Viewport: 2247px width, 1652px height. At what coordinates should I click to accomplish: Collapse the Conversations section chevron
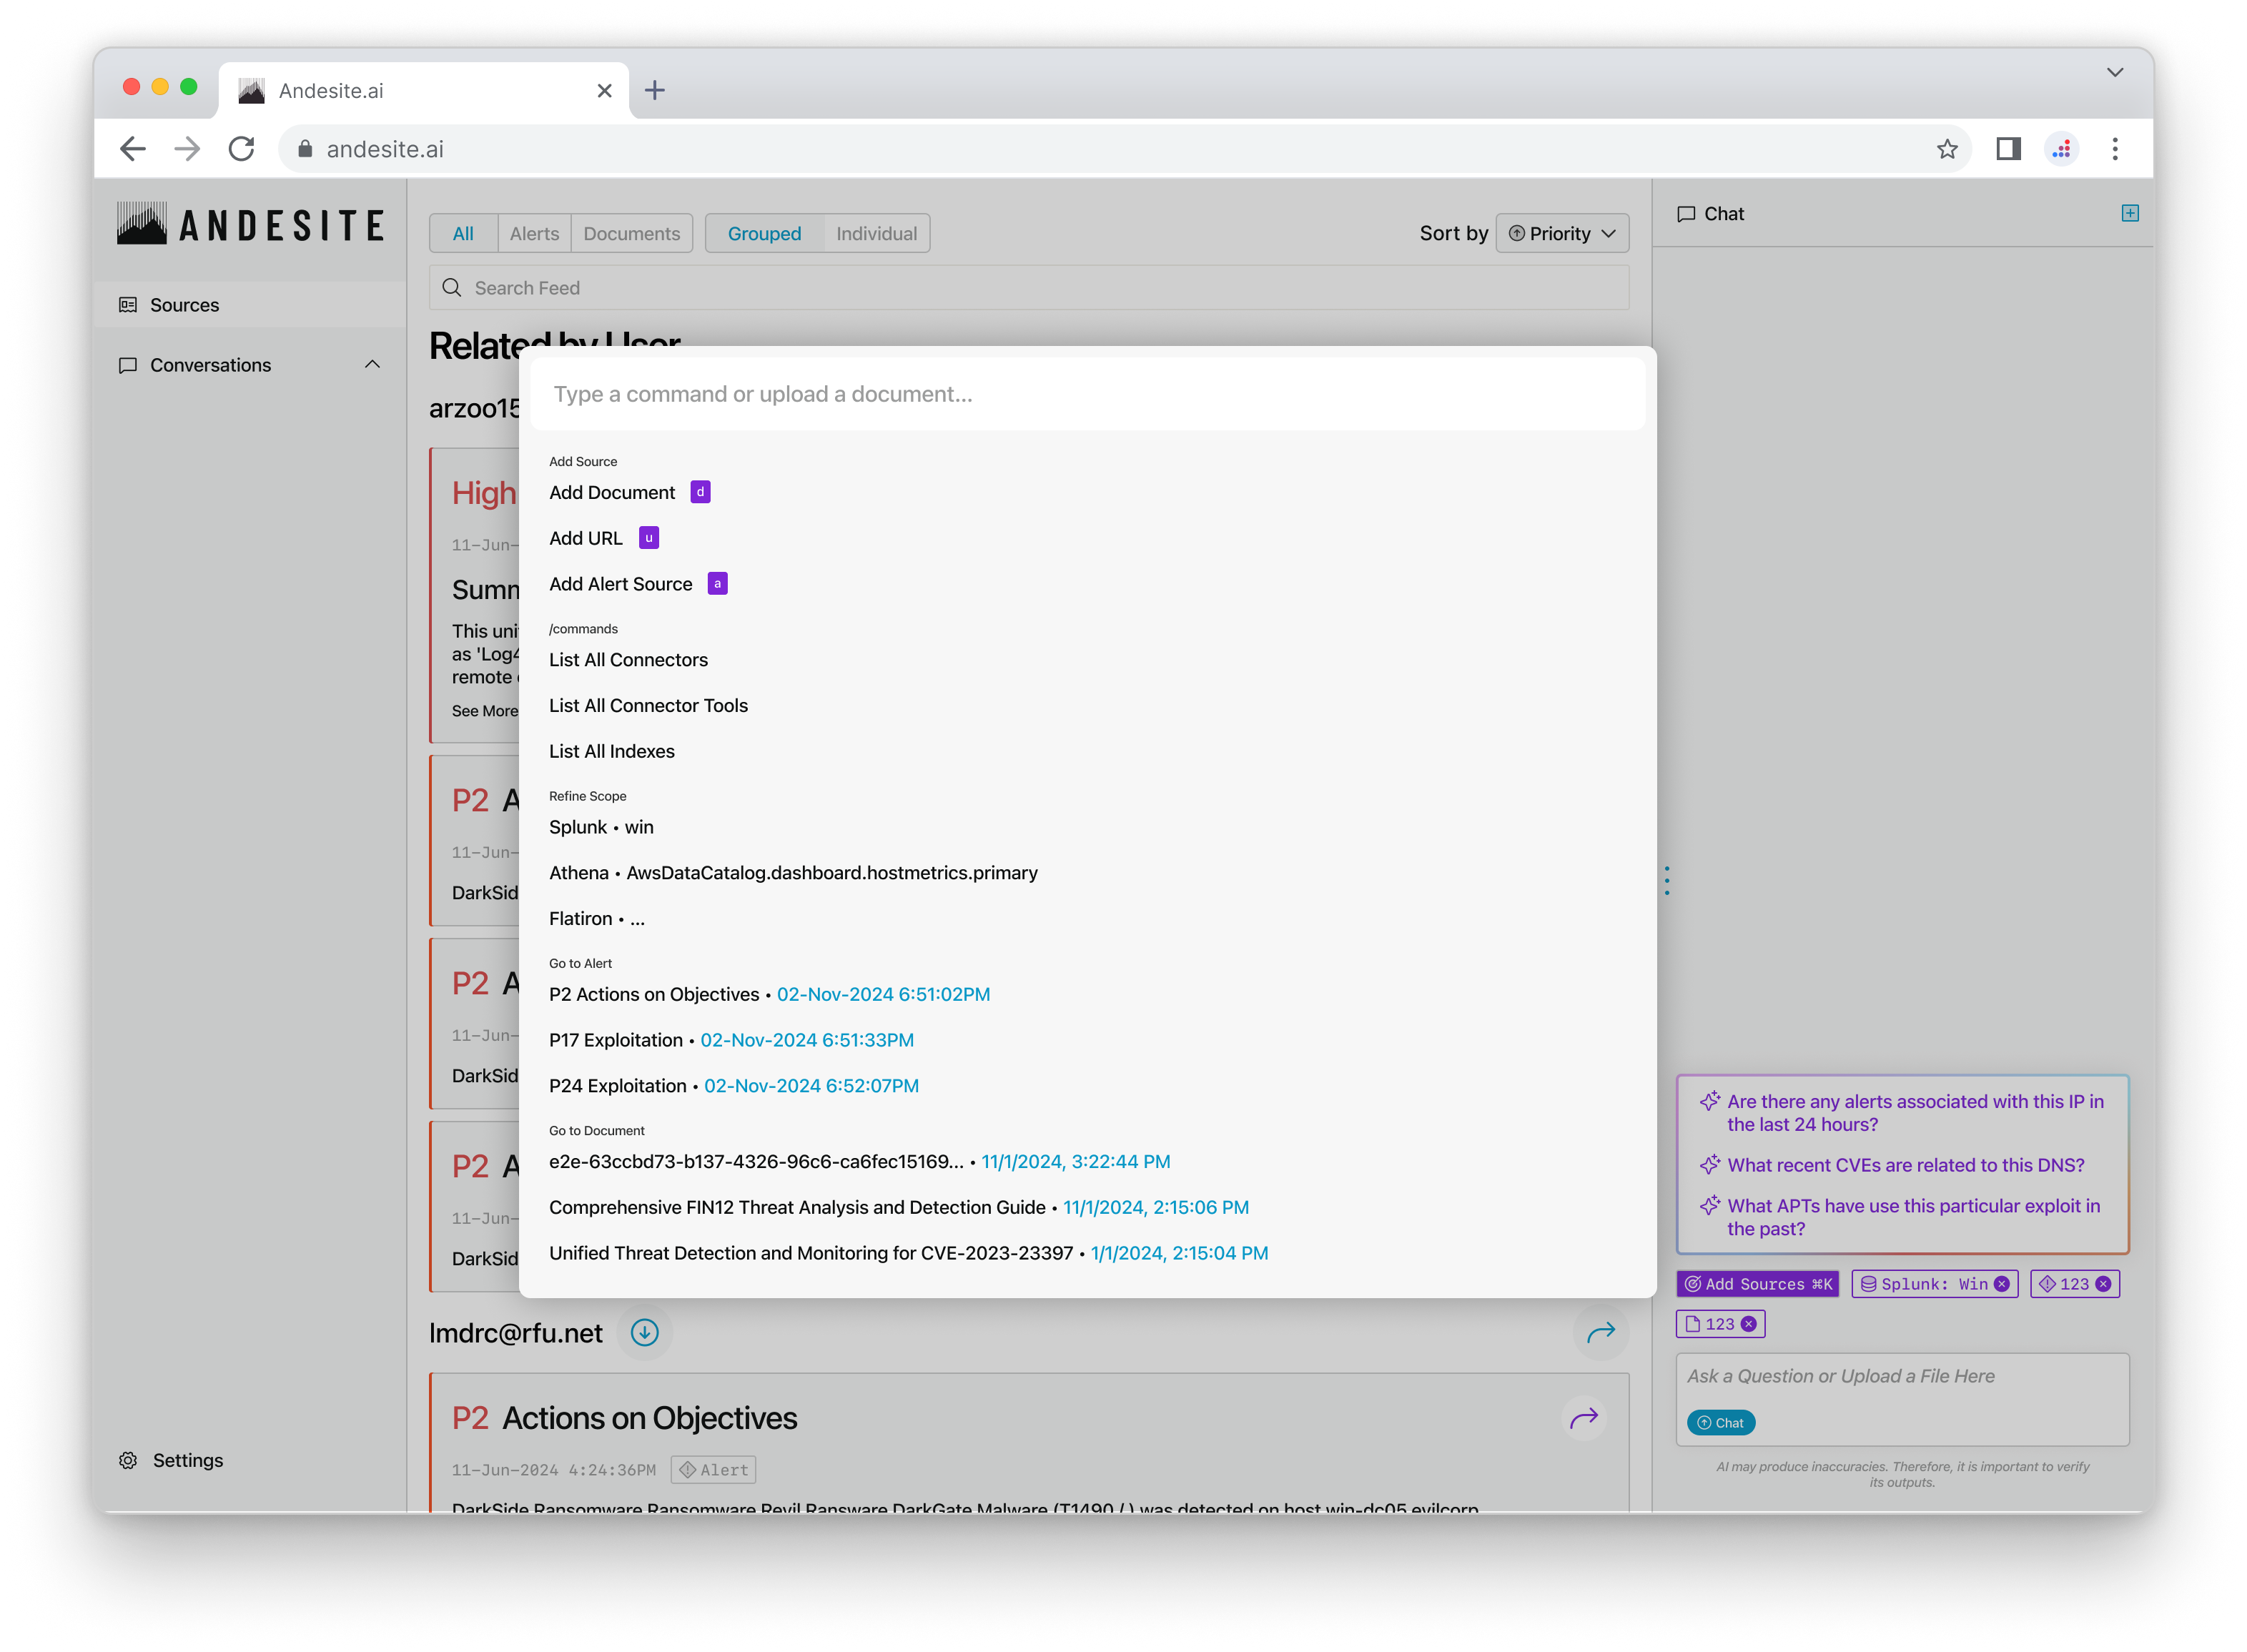pyautogui.click(x=372, y=365)
